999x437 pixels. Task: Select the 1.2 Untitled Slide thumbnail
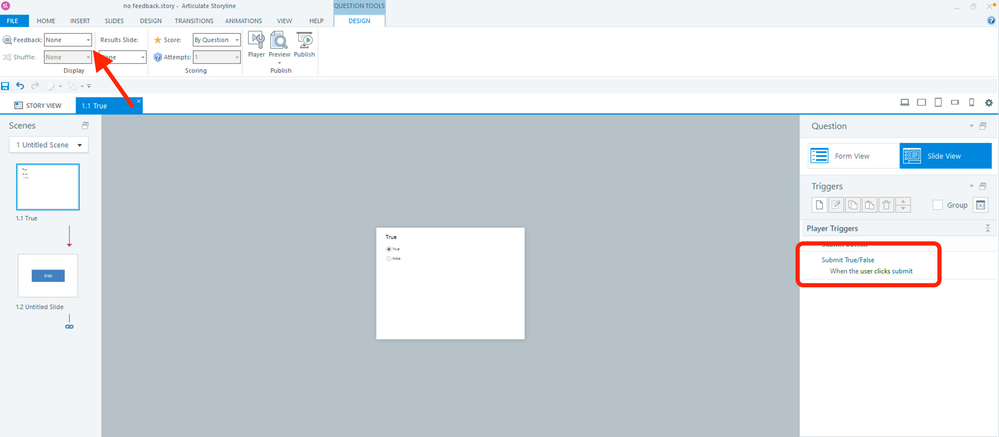(48, 275)
